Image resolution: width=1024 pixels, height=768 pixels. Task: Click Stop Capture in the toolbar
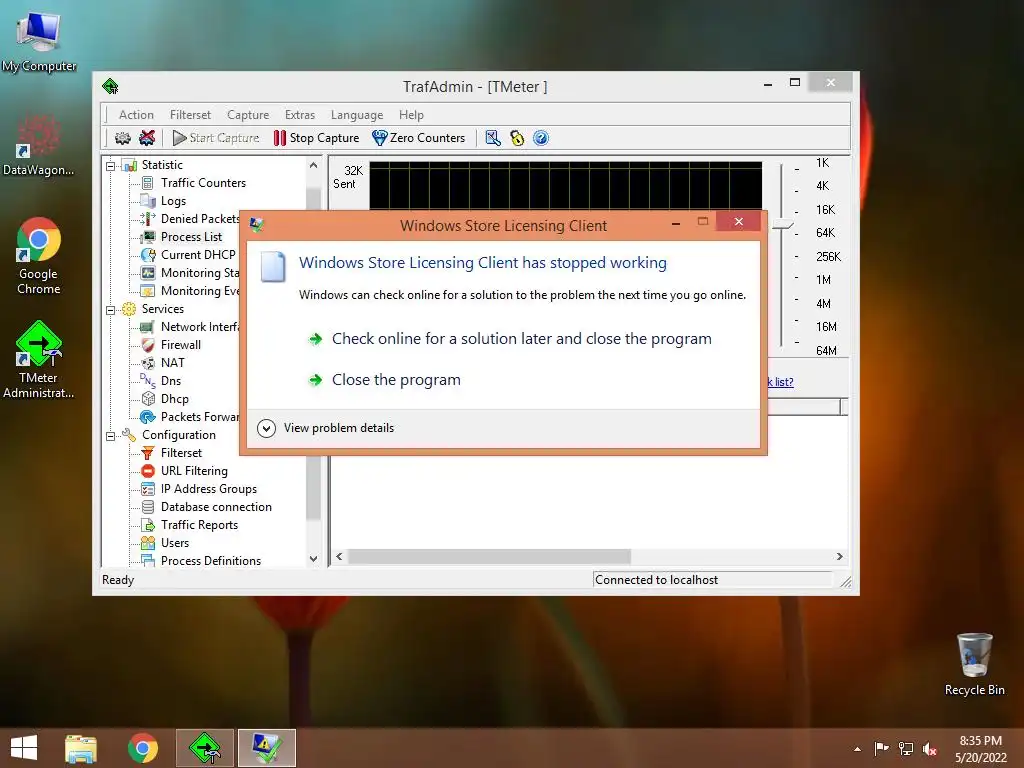317,138
